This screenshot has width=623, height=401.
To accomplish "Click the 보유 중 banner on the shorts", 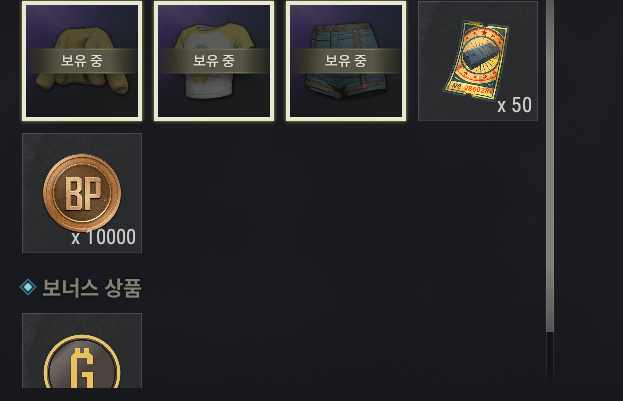I will point(346,61).
